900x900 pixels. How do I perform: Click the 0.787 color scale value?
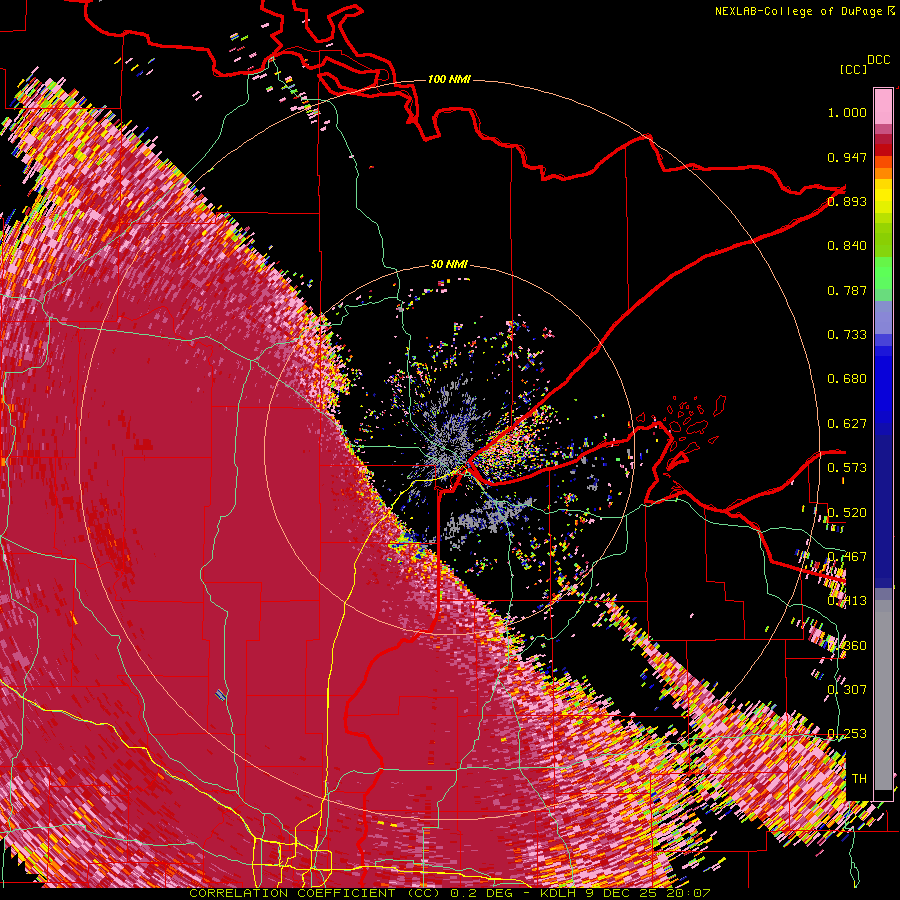click(847, 290)
